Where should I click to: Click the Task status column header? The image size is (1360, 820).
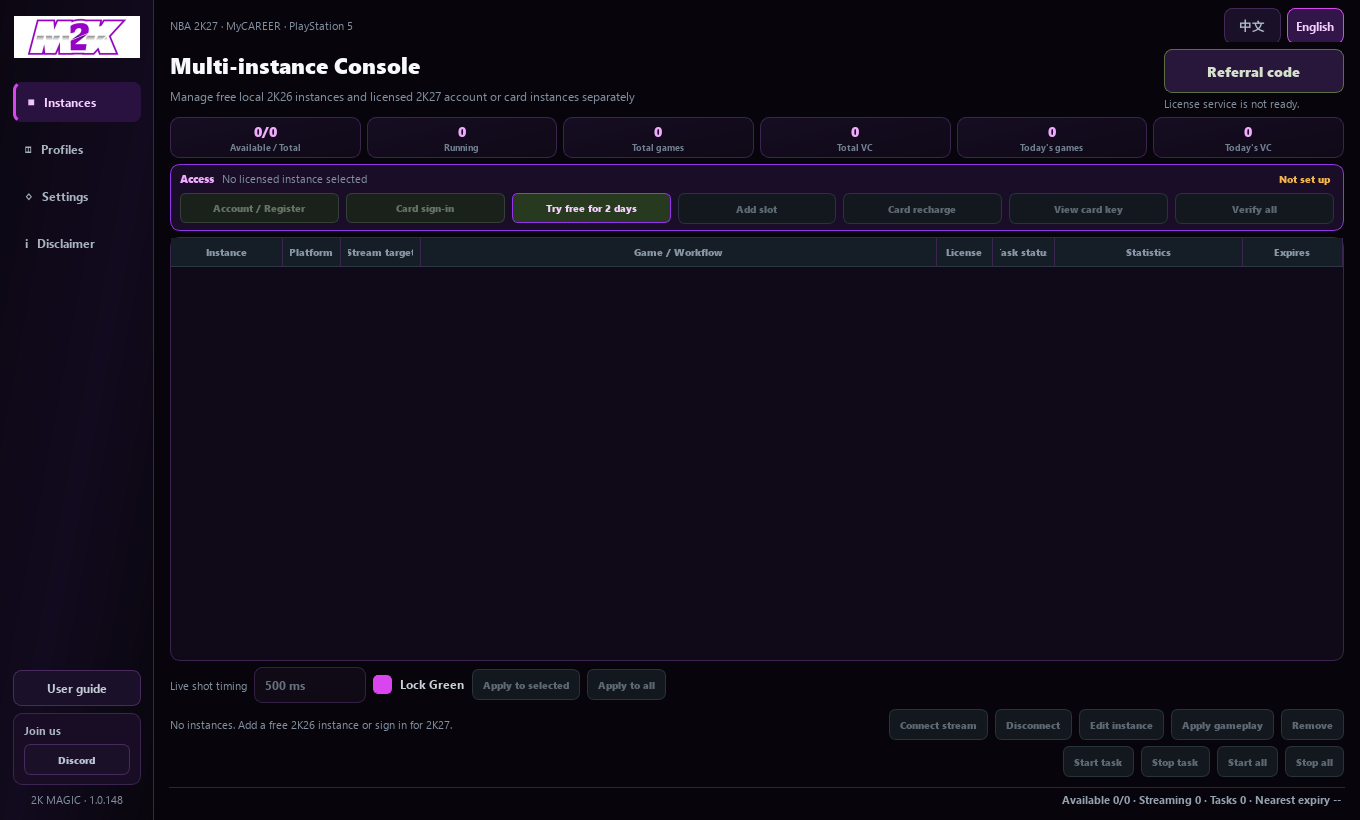click(1023, 252)
